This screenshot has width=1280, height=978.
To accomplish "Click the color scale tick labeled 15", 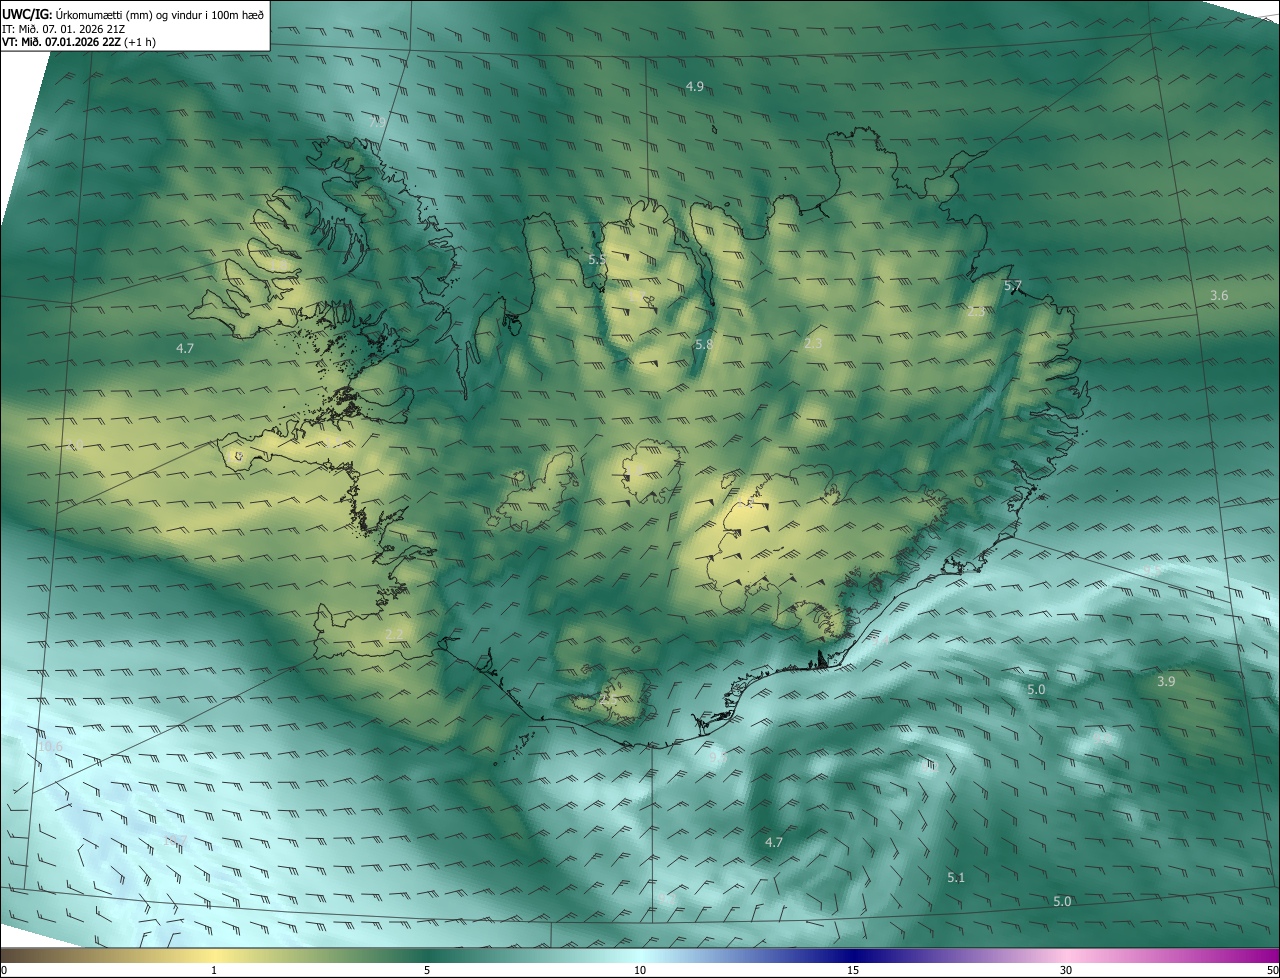I will tap(853, 970).
